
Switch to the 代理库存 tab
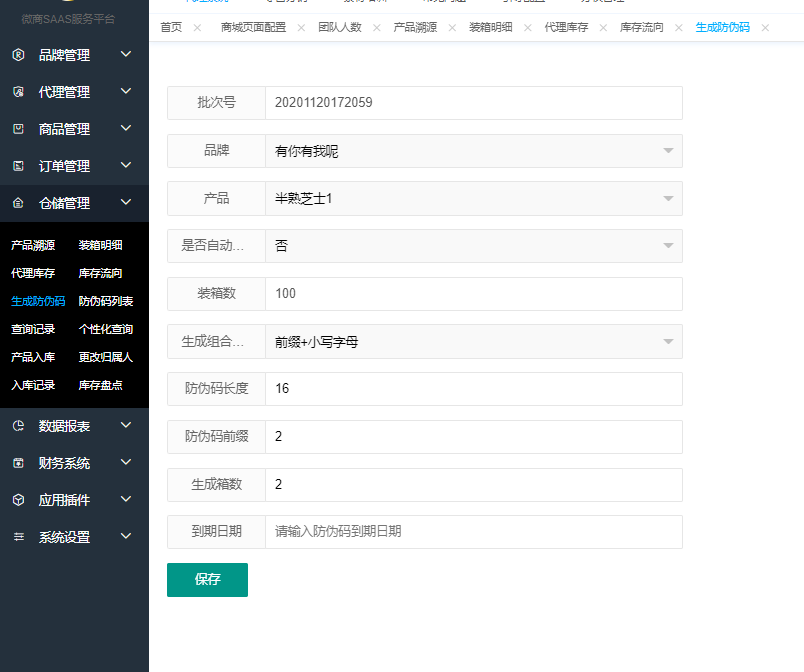(x=567, y=27)
